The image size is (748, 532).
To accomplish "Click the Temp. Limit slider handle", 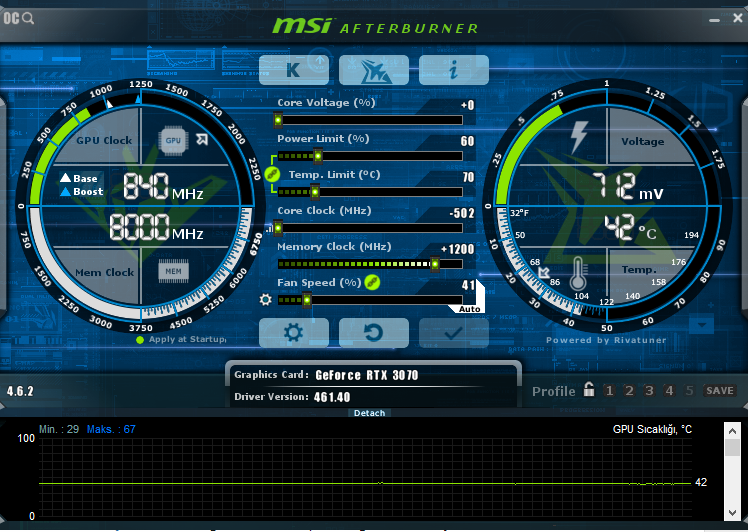I will pos(315,192).
